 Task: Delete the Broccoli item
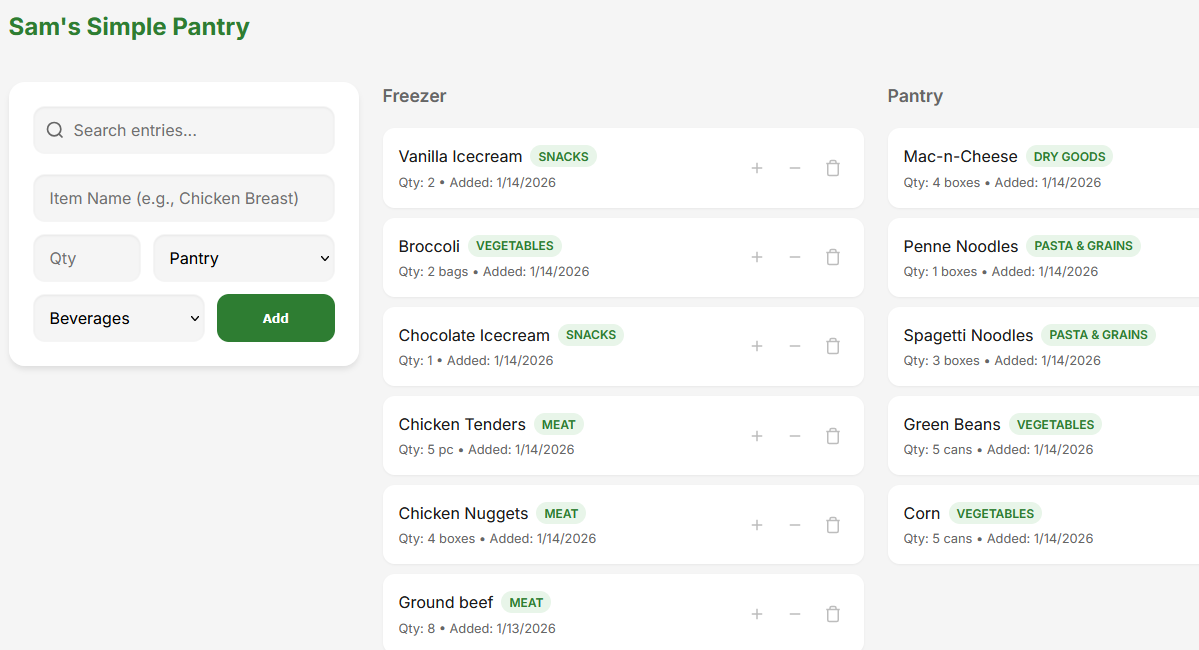pyautogui.click(x=832, y=257)
